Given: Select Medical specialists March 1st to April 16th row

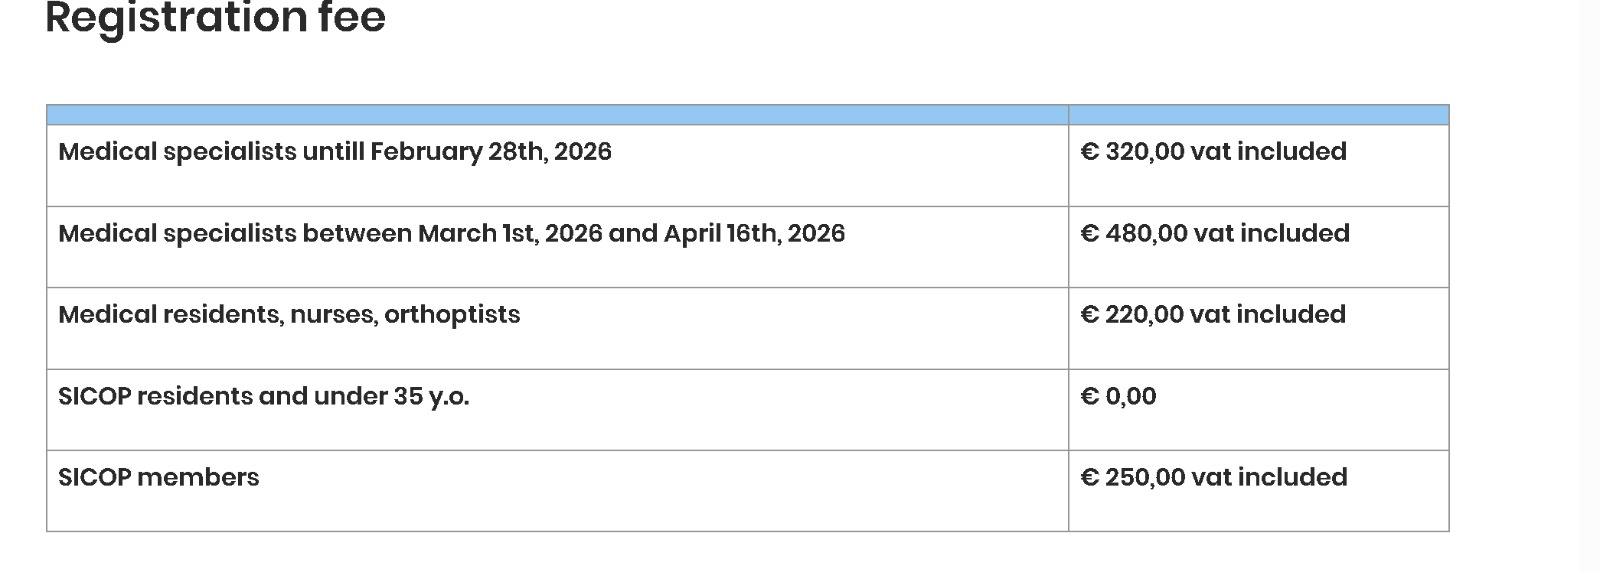Looking at the screenshot, I should pyautogui.click(x=451, y=234).
